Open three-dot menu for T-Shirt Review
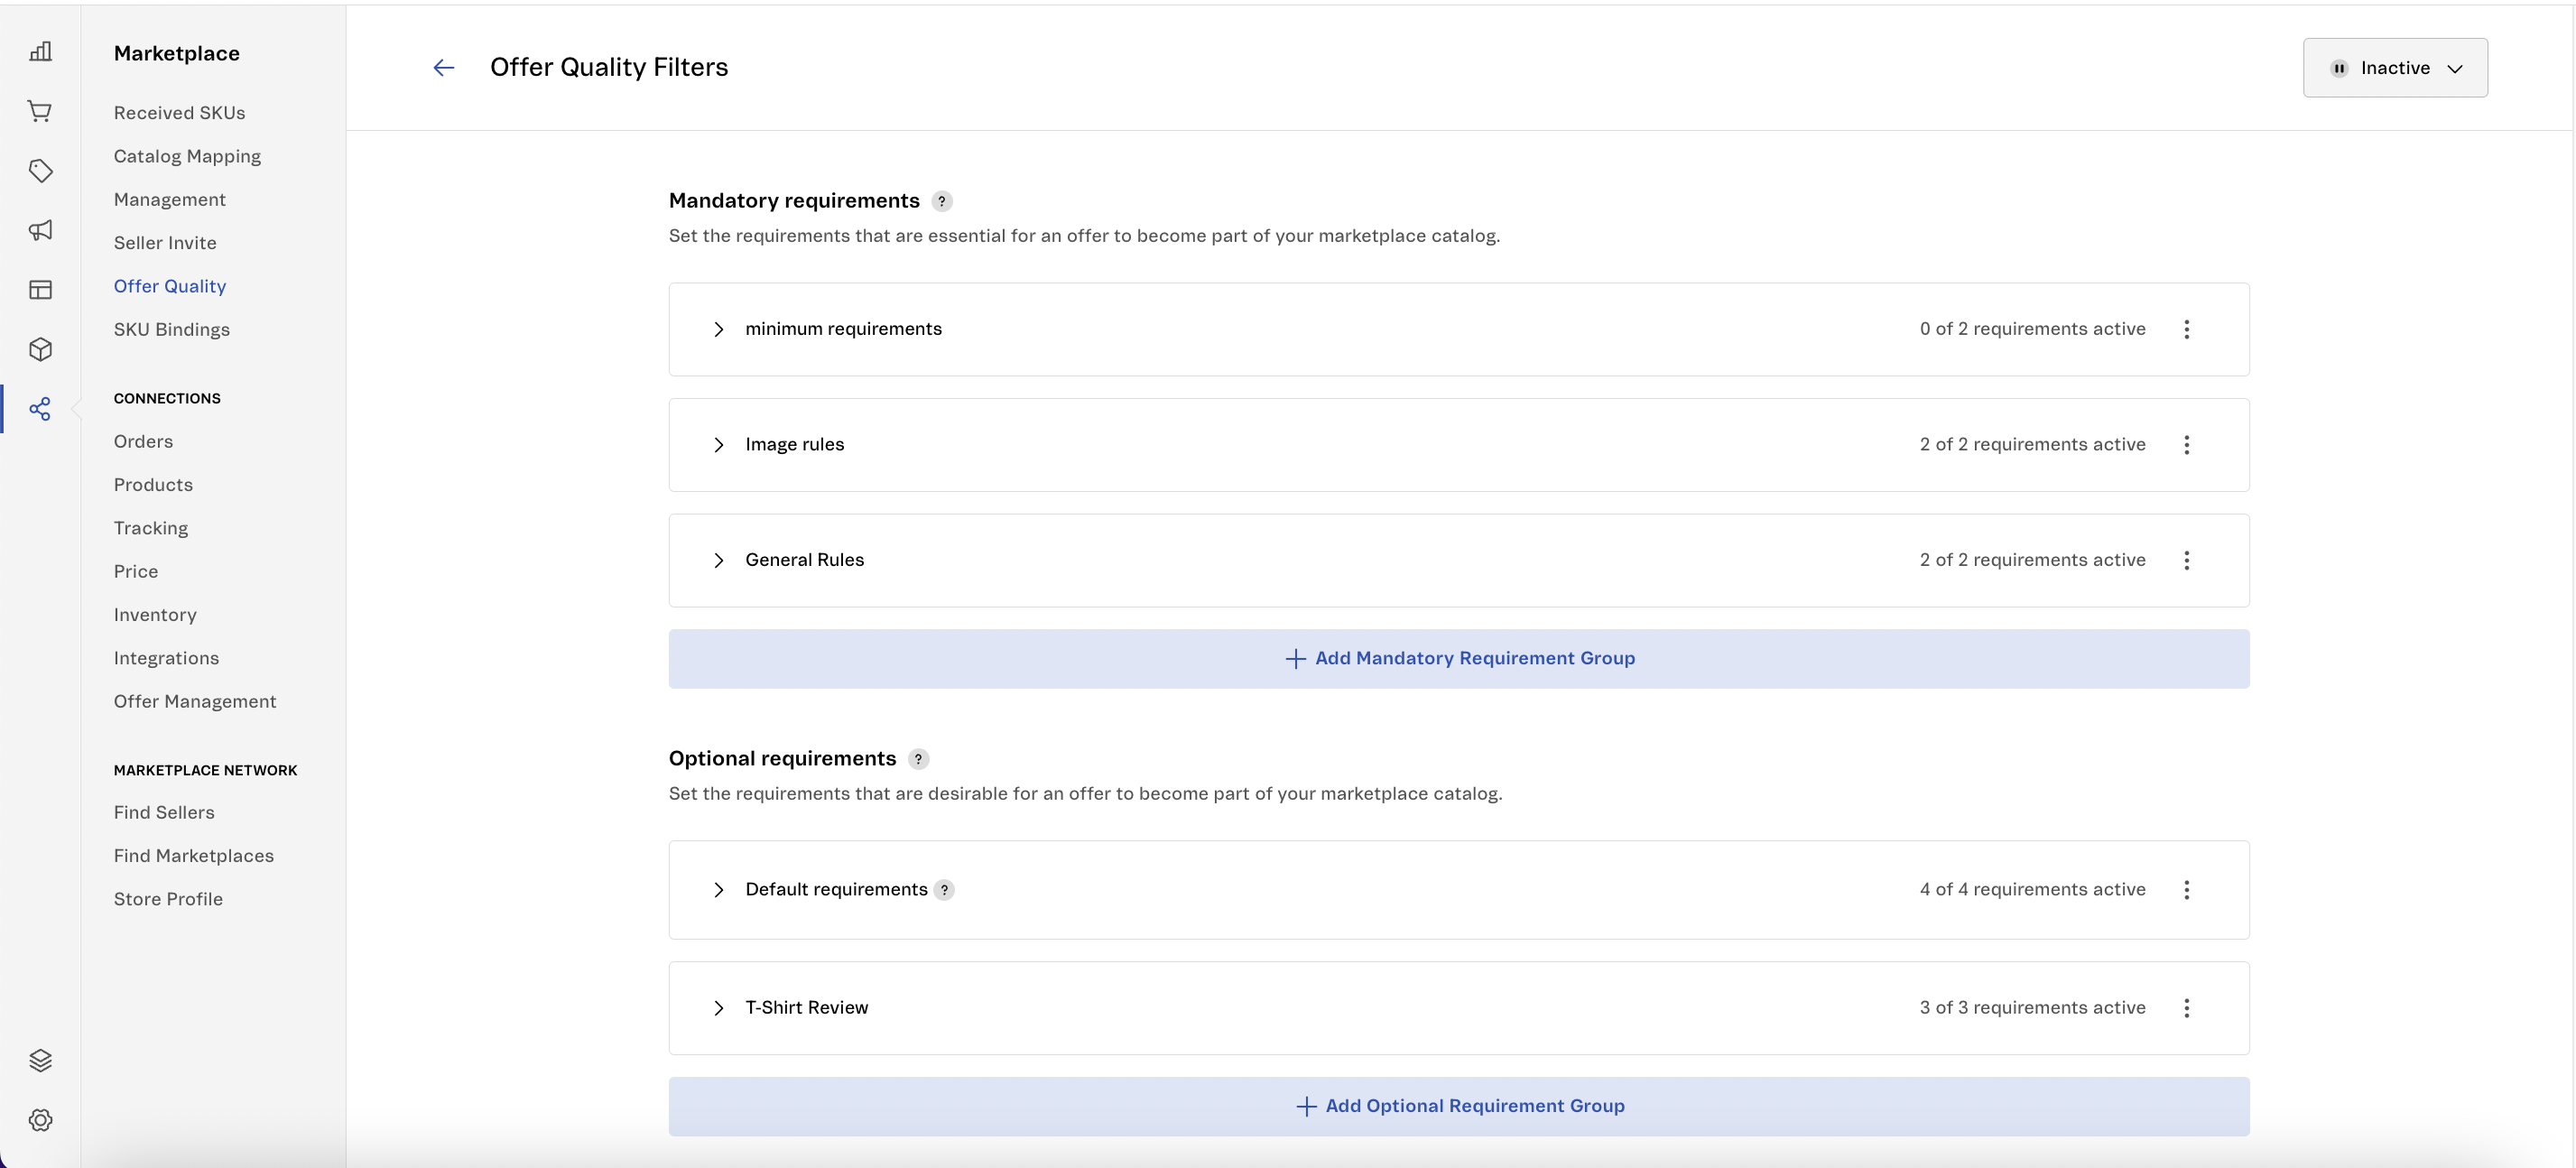 [x=2186, y=1008]
